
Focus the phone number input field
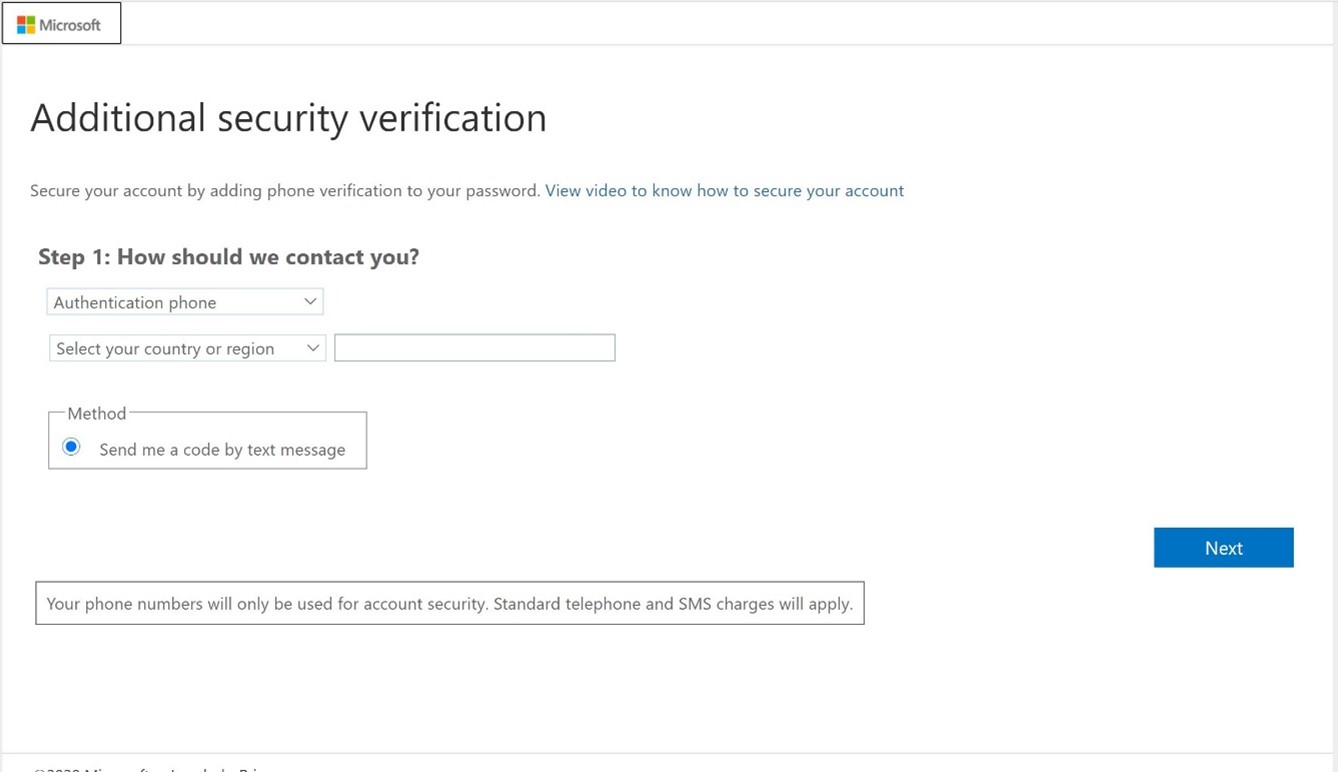pyautogui.click(x=475, y=348)
